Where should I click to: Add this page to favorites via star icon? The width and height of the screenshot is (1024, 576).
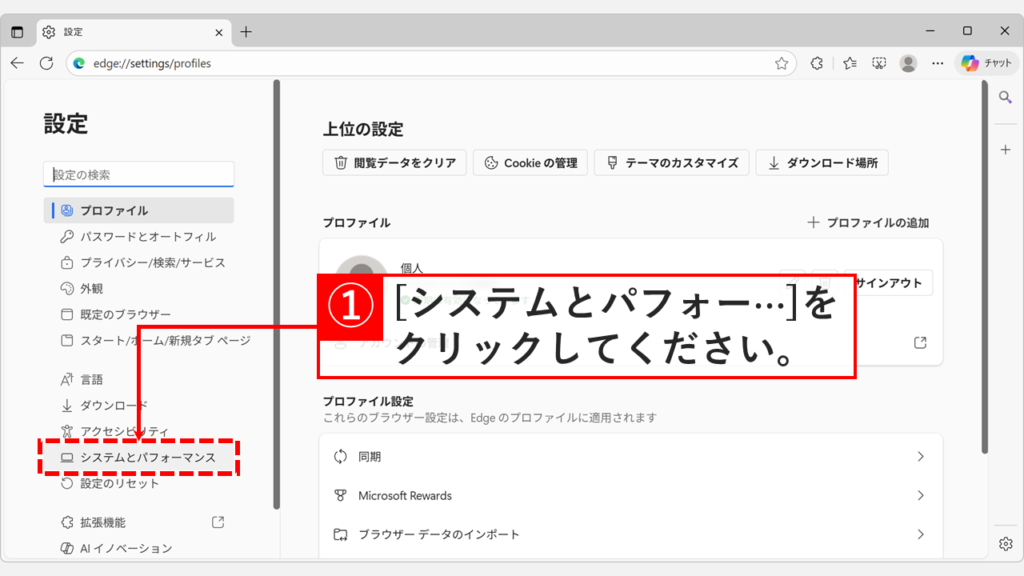tap(781, 62)
